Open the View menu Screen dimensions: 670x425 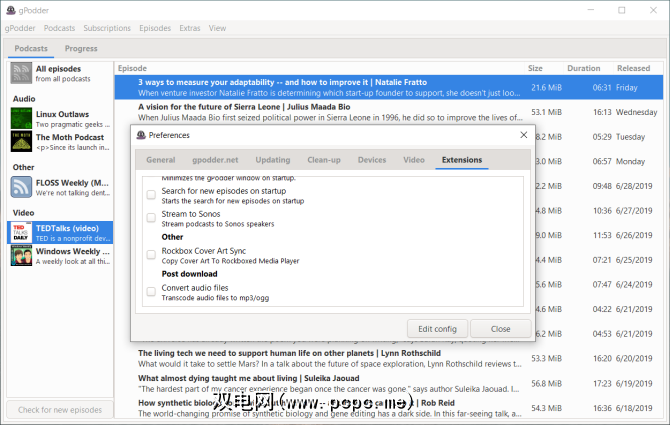coord(217,28)
